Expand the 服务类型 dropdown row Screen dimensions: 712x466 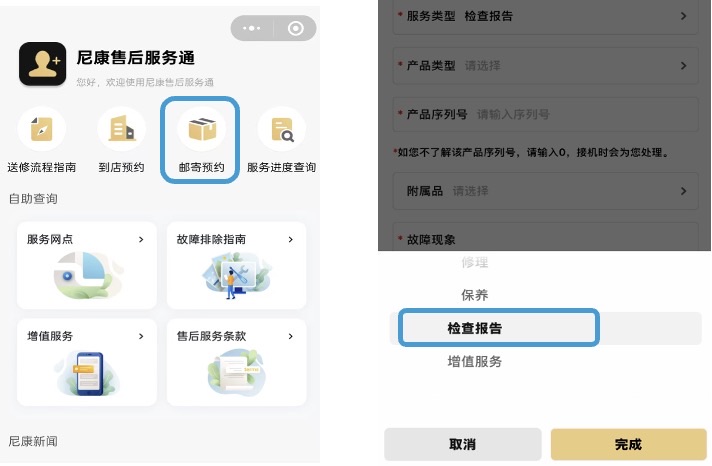tap(545, 17)
